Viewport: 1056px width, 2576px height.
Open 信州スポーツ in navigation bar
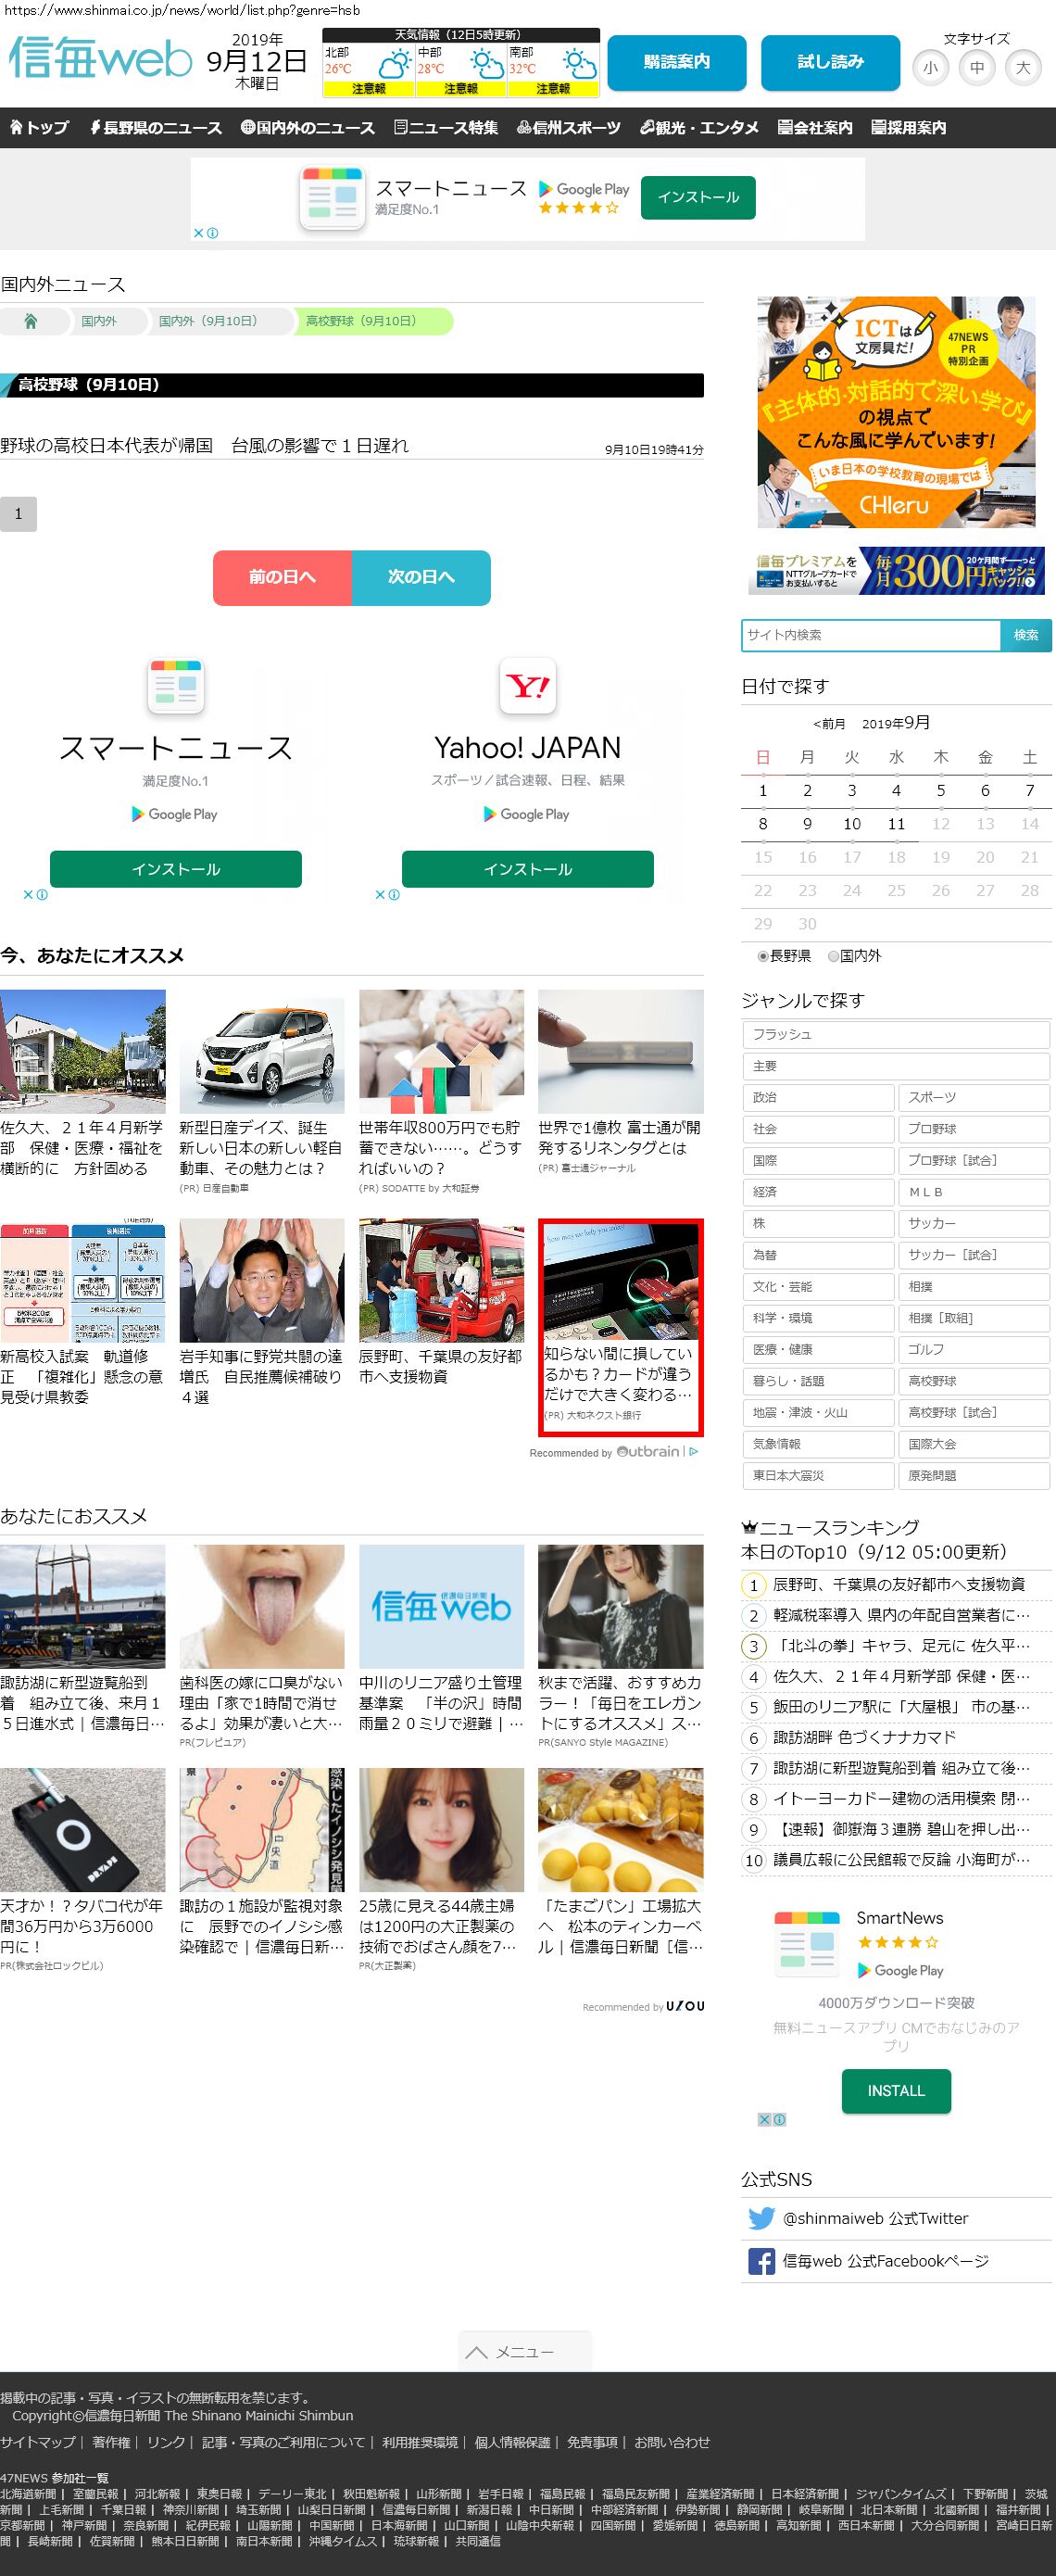tap(569, 128)
